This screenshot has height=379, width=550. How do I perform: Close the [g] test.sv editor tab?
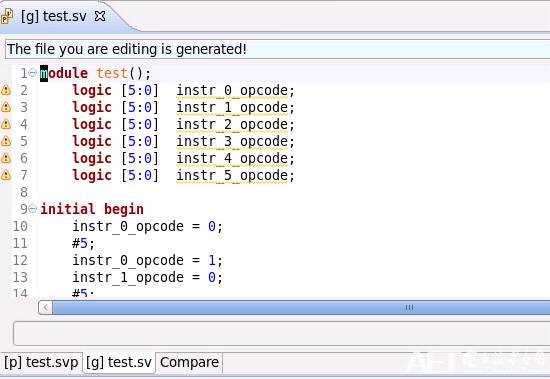100,16
